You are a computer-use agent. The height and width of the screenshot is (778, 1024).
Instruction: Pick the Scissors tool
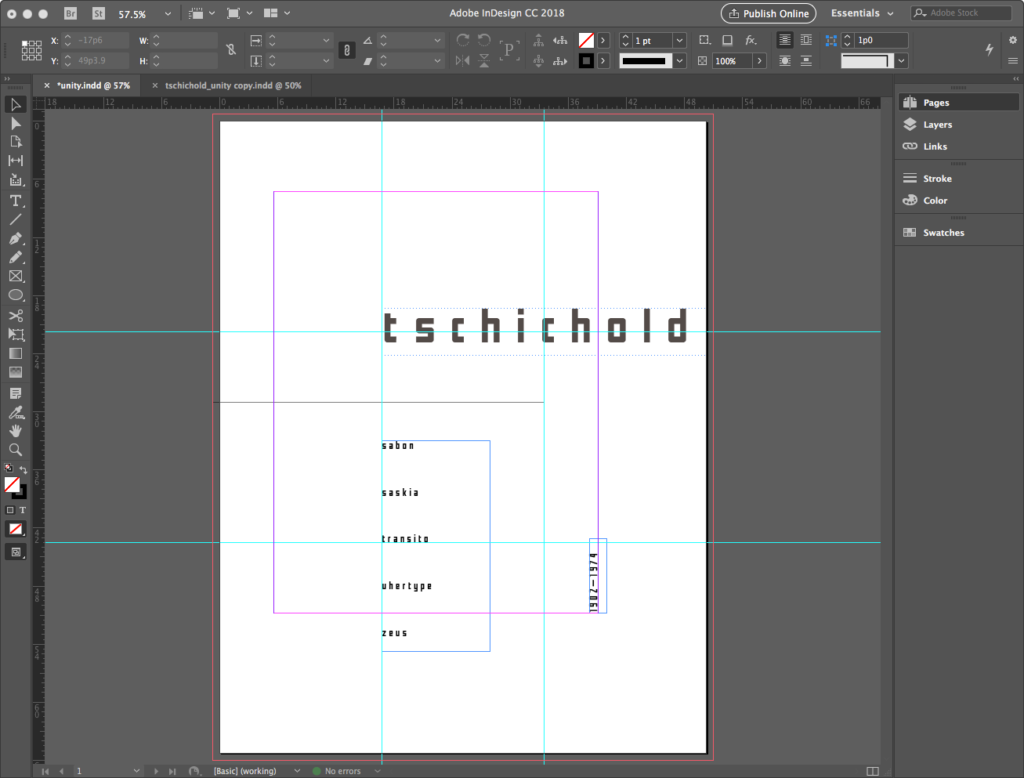coord(15,315)
